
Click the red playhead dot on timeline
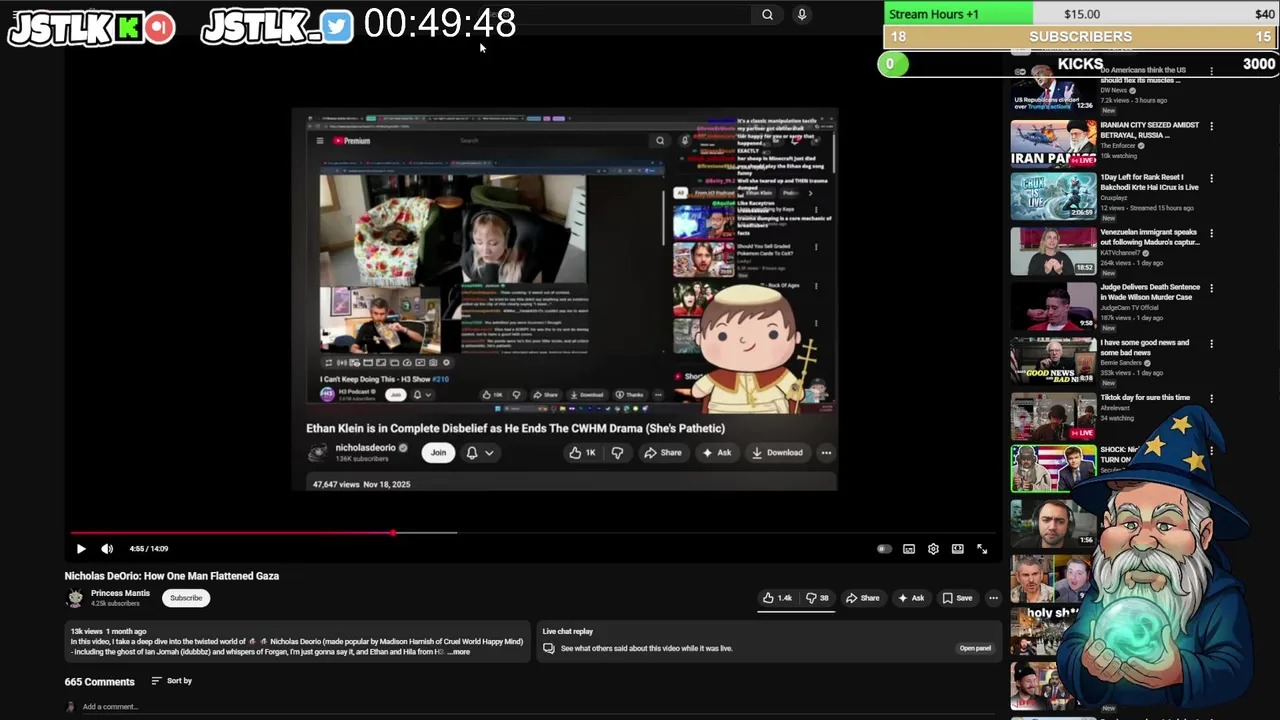tap(393, 532)
